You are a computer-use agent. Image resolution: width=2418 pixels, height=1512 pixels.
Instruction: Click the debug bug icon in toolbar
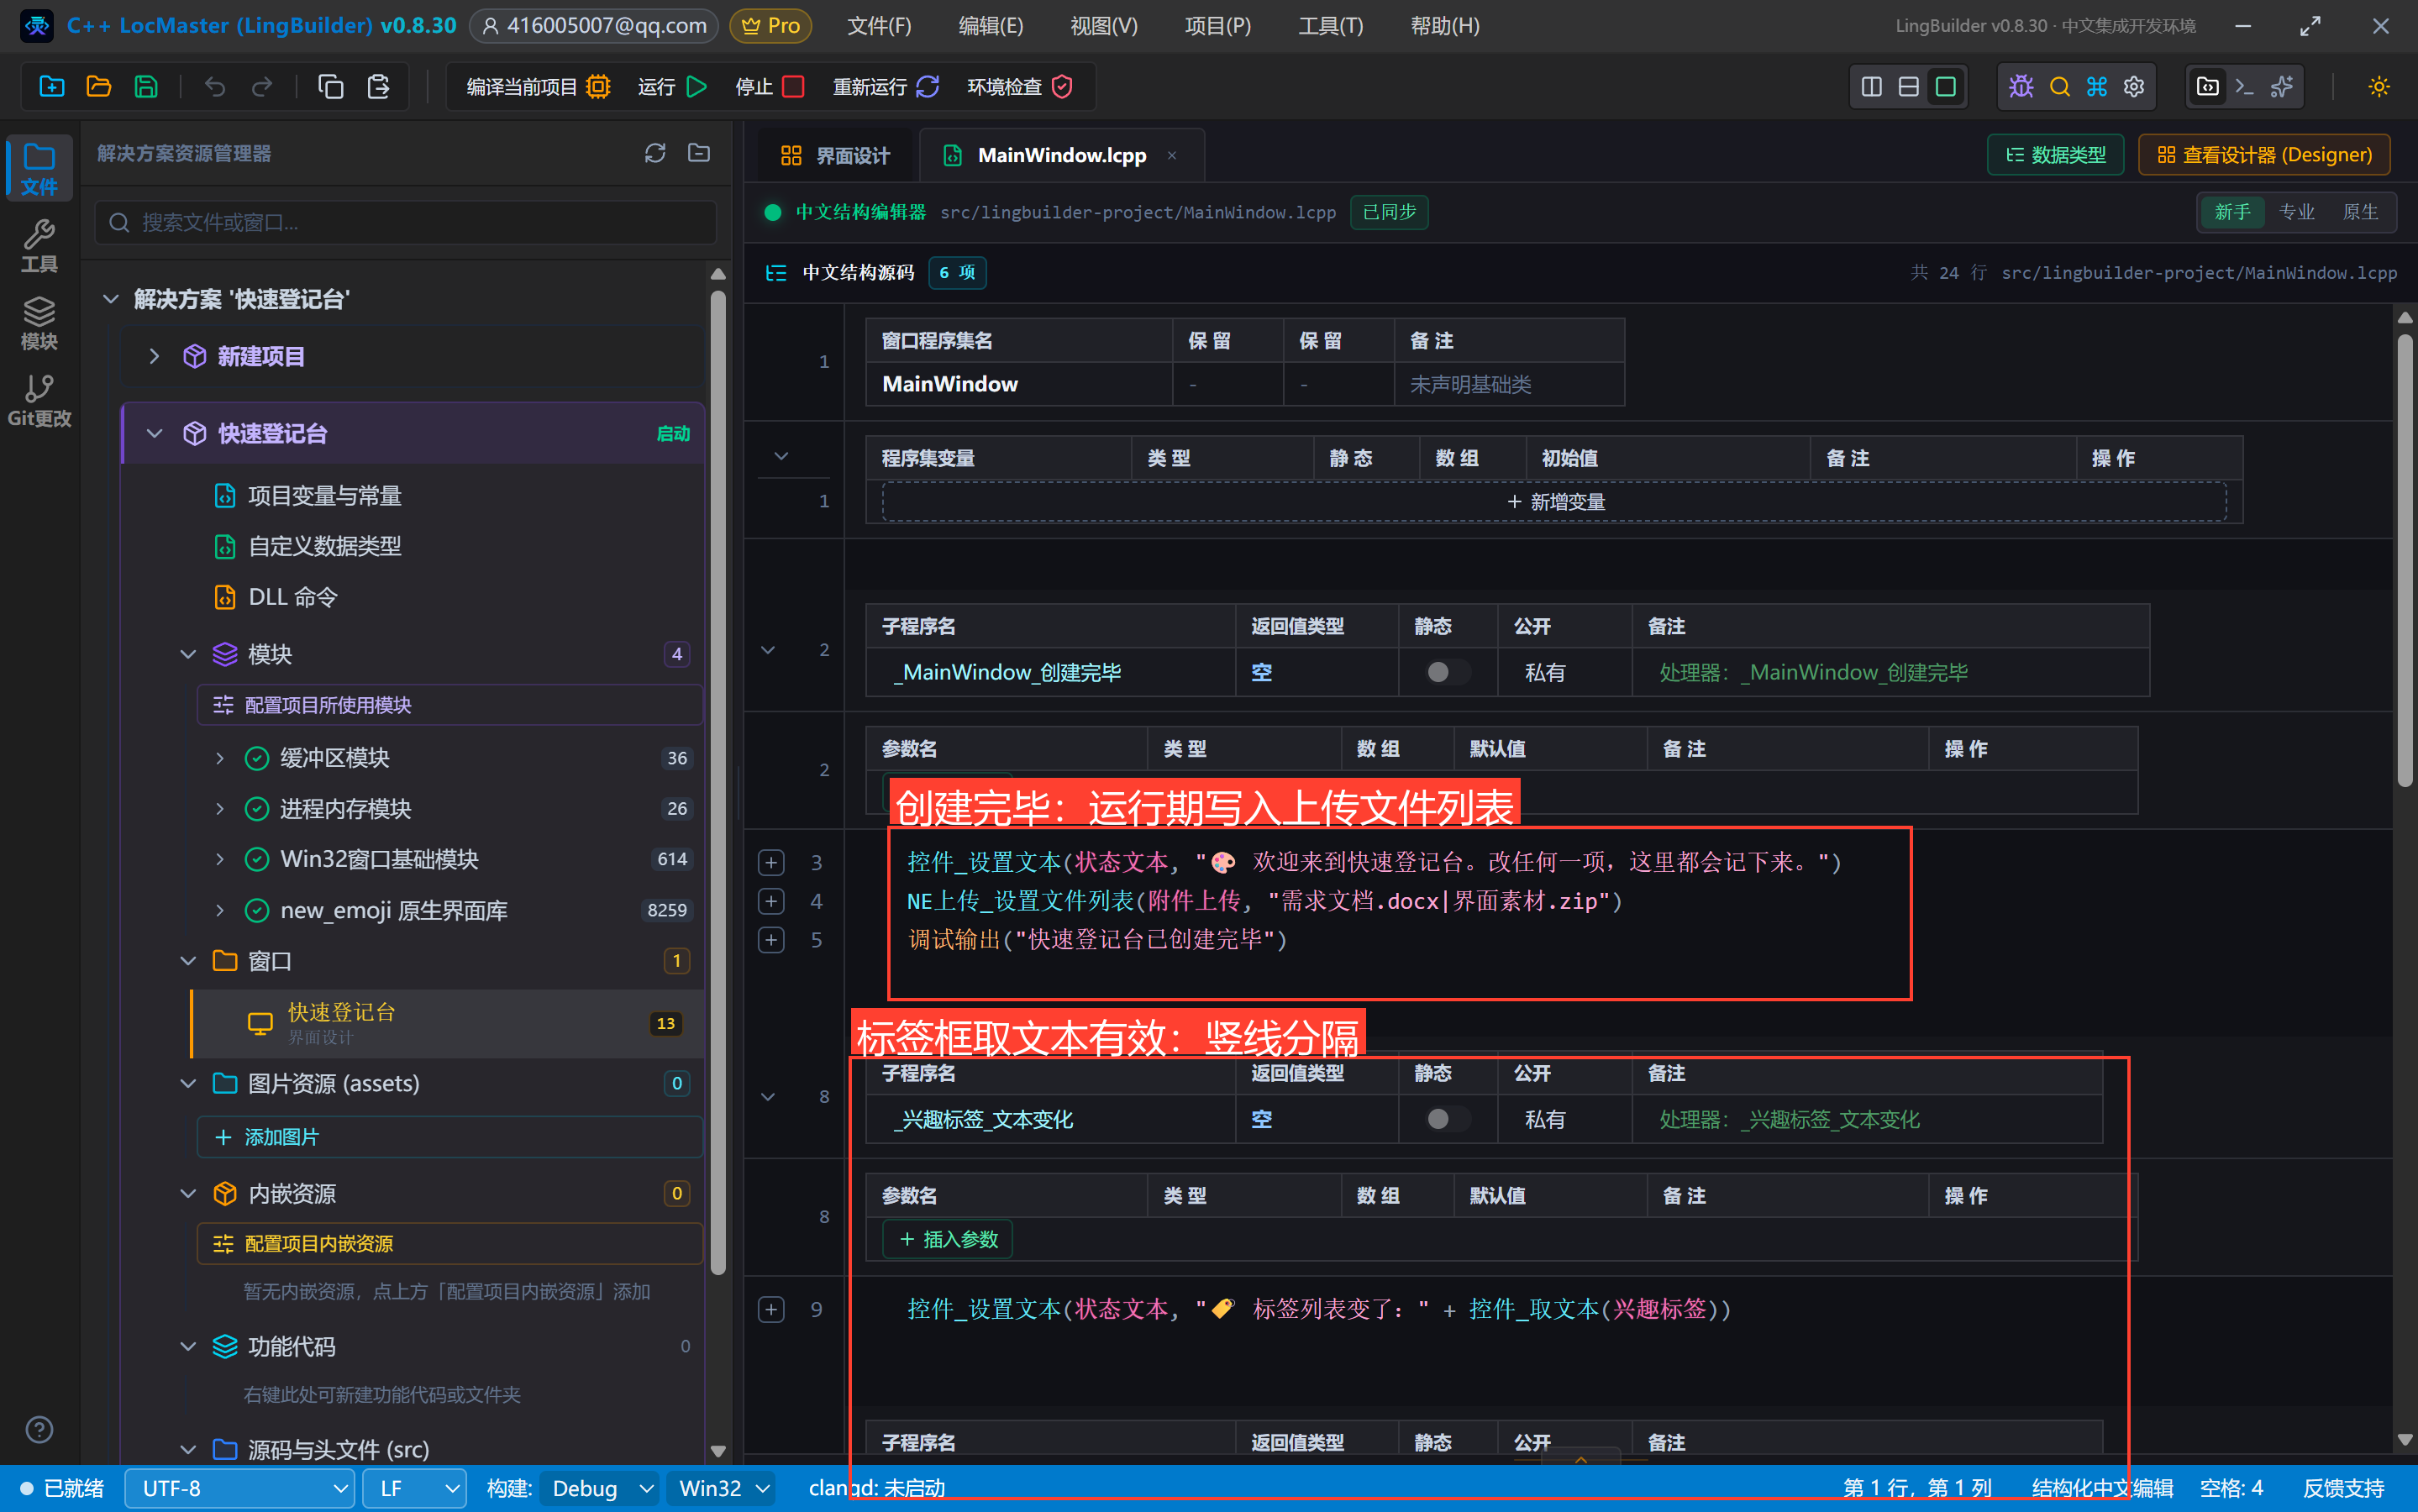2020,87
